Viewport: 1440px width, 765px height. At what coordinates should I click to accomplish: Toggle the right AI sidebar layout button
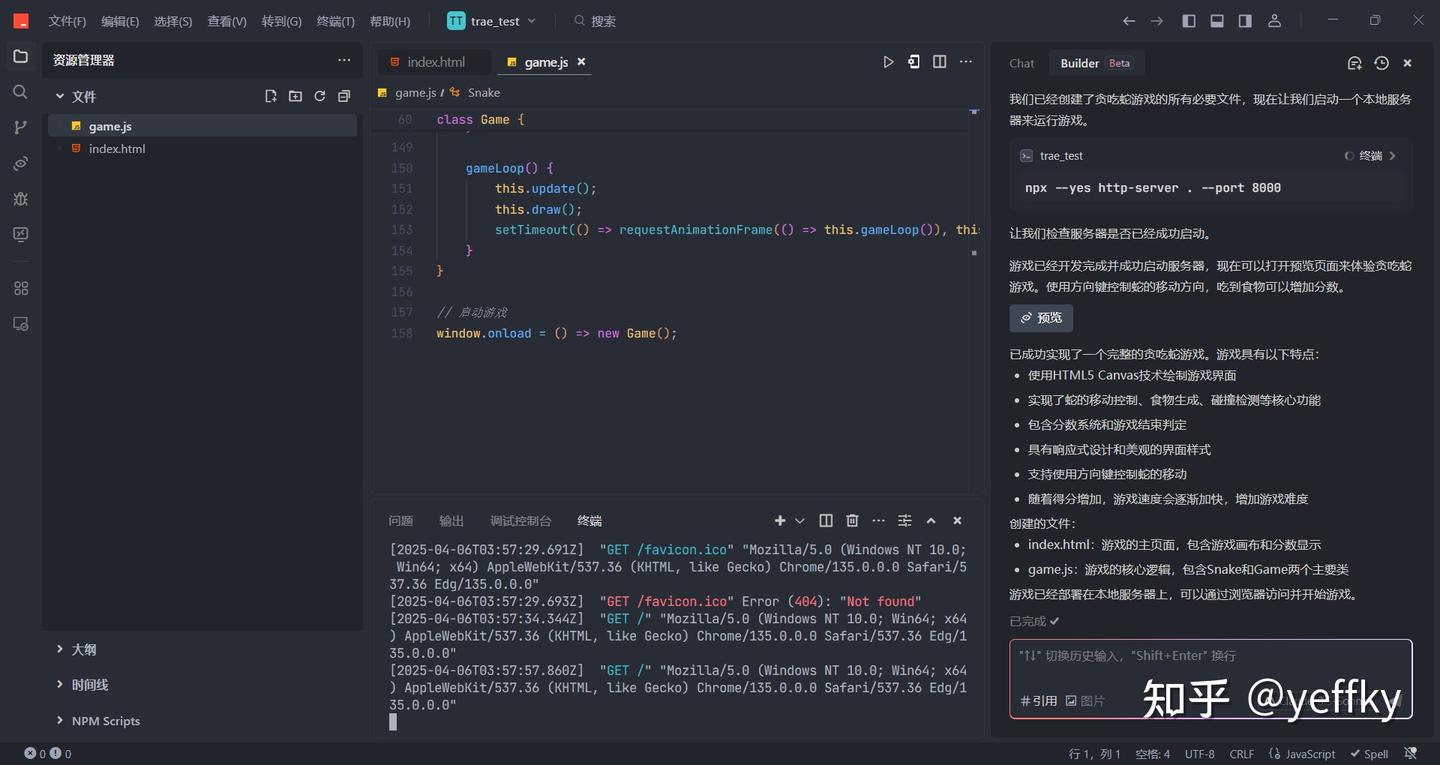pos(1245,21)
